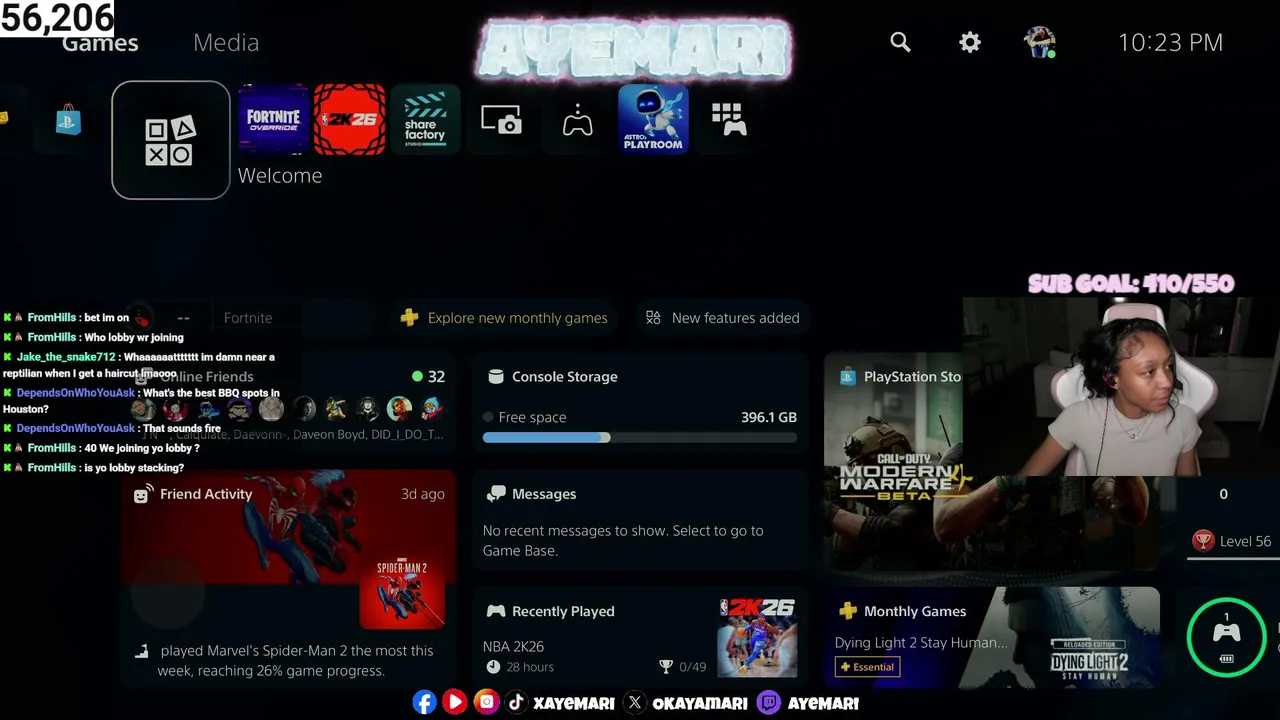Screen dimensions: 1280x720
Task: Open the Dying Light 2 cover thumbnail
Action: [x=1089, y=660]
